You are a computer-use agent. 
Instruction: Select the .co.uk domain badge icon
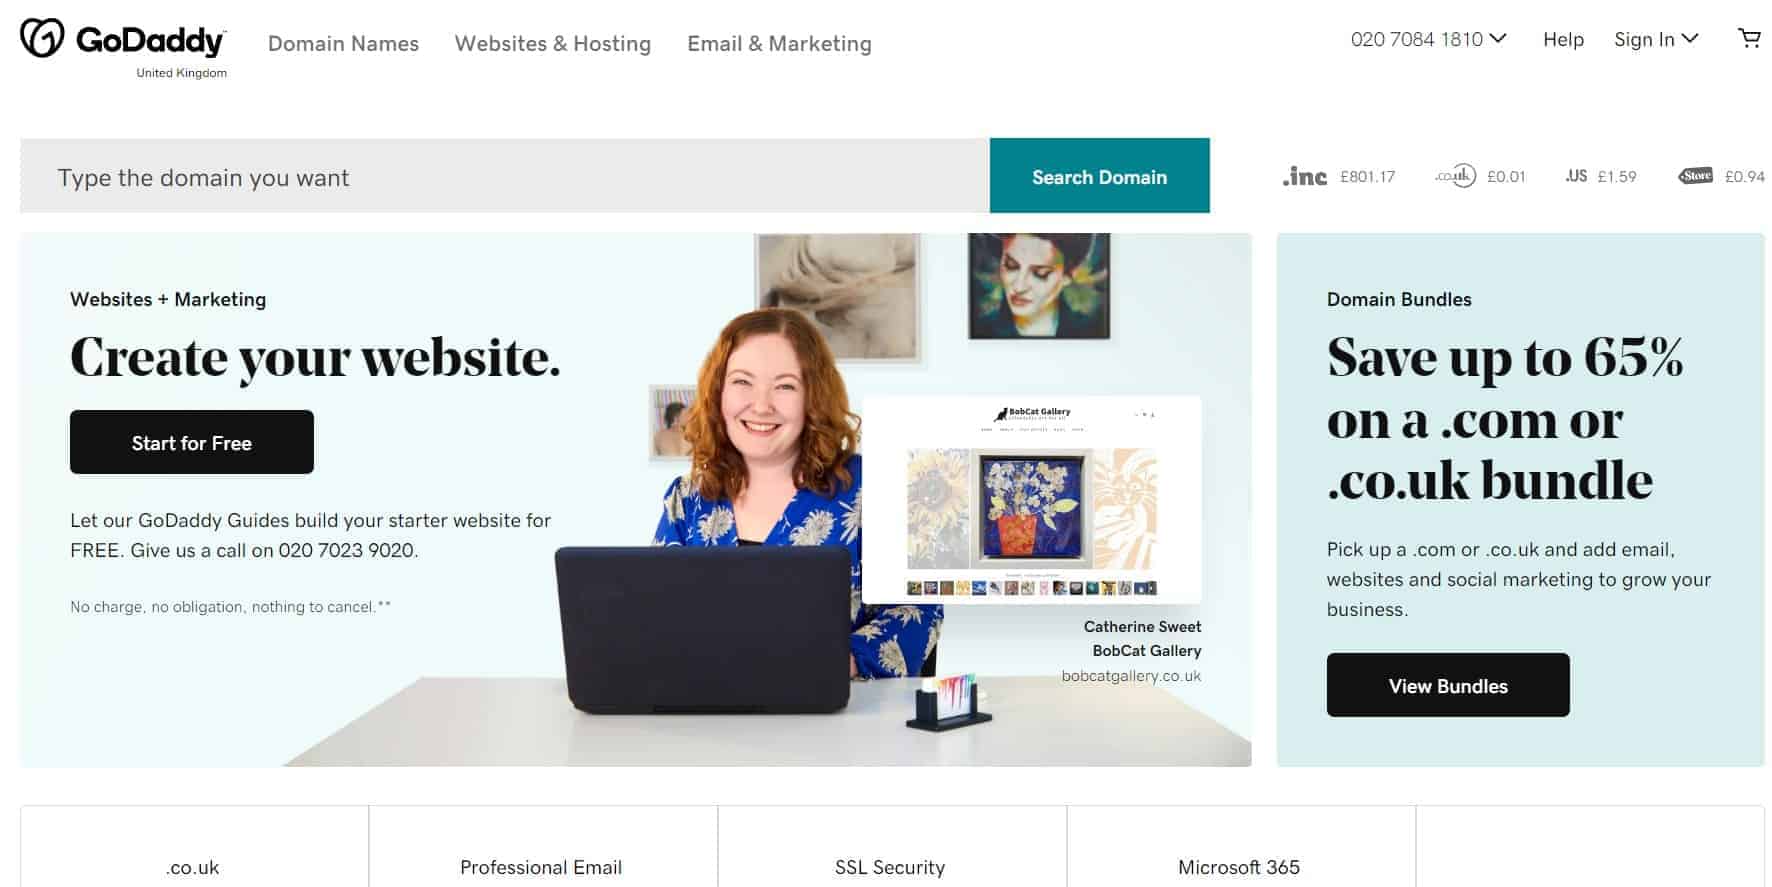(1455, 176)
